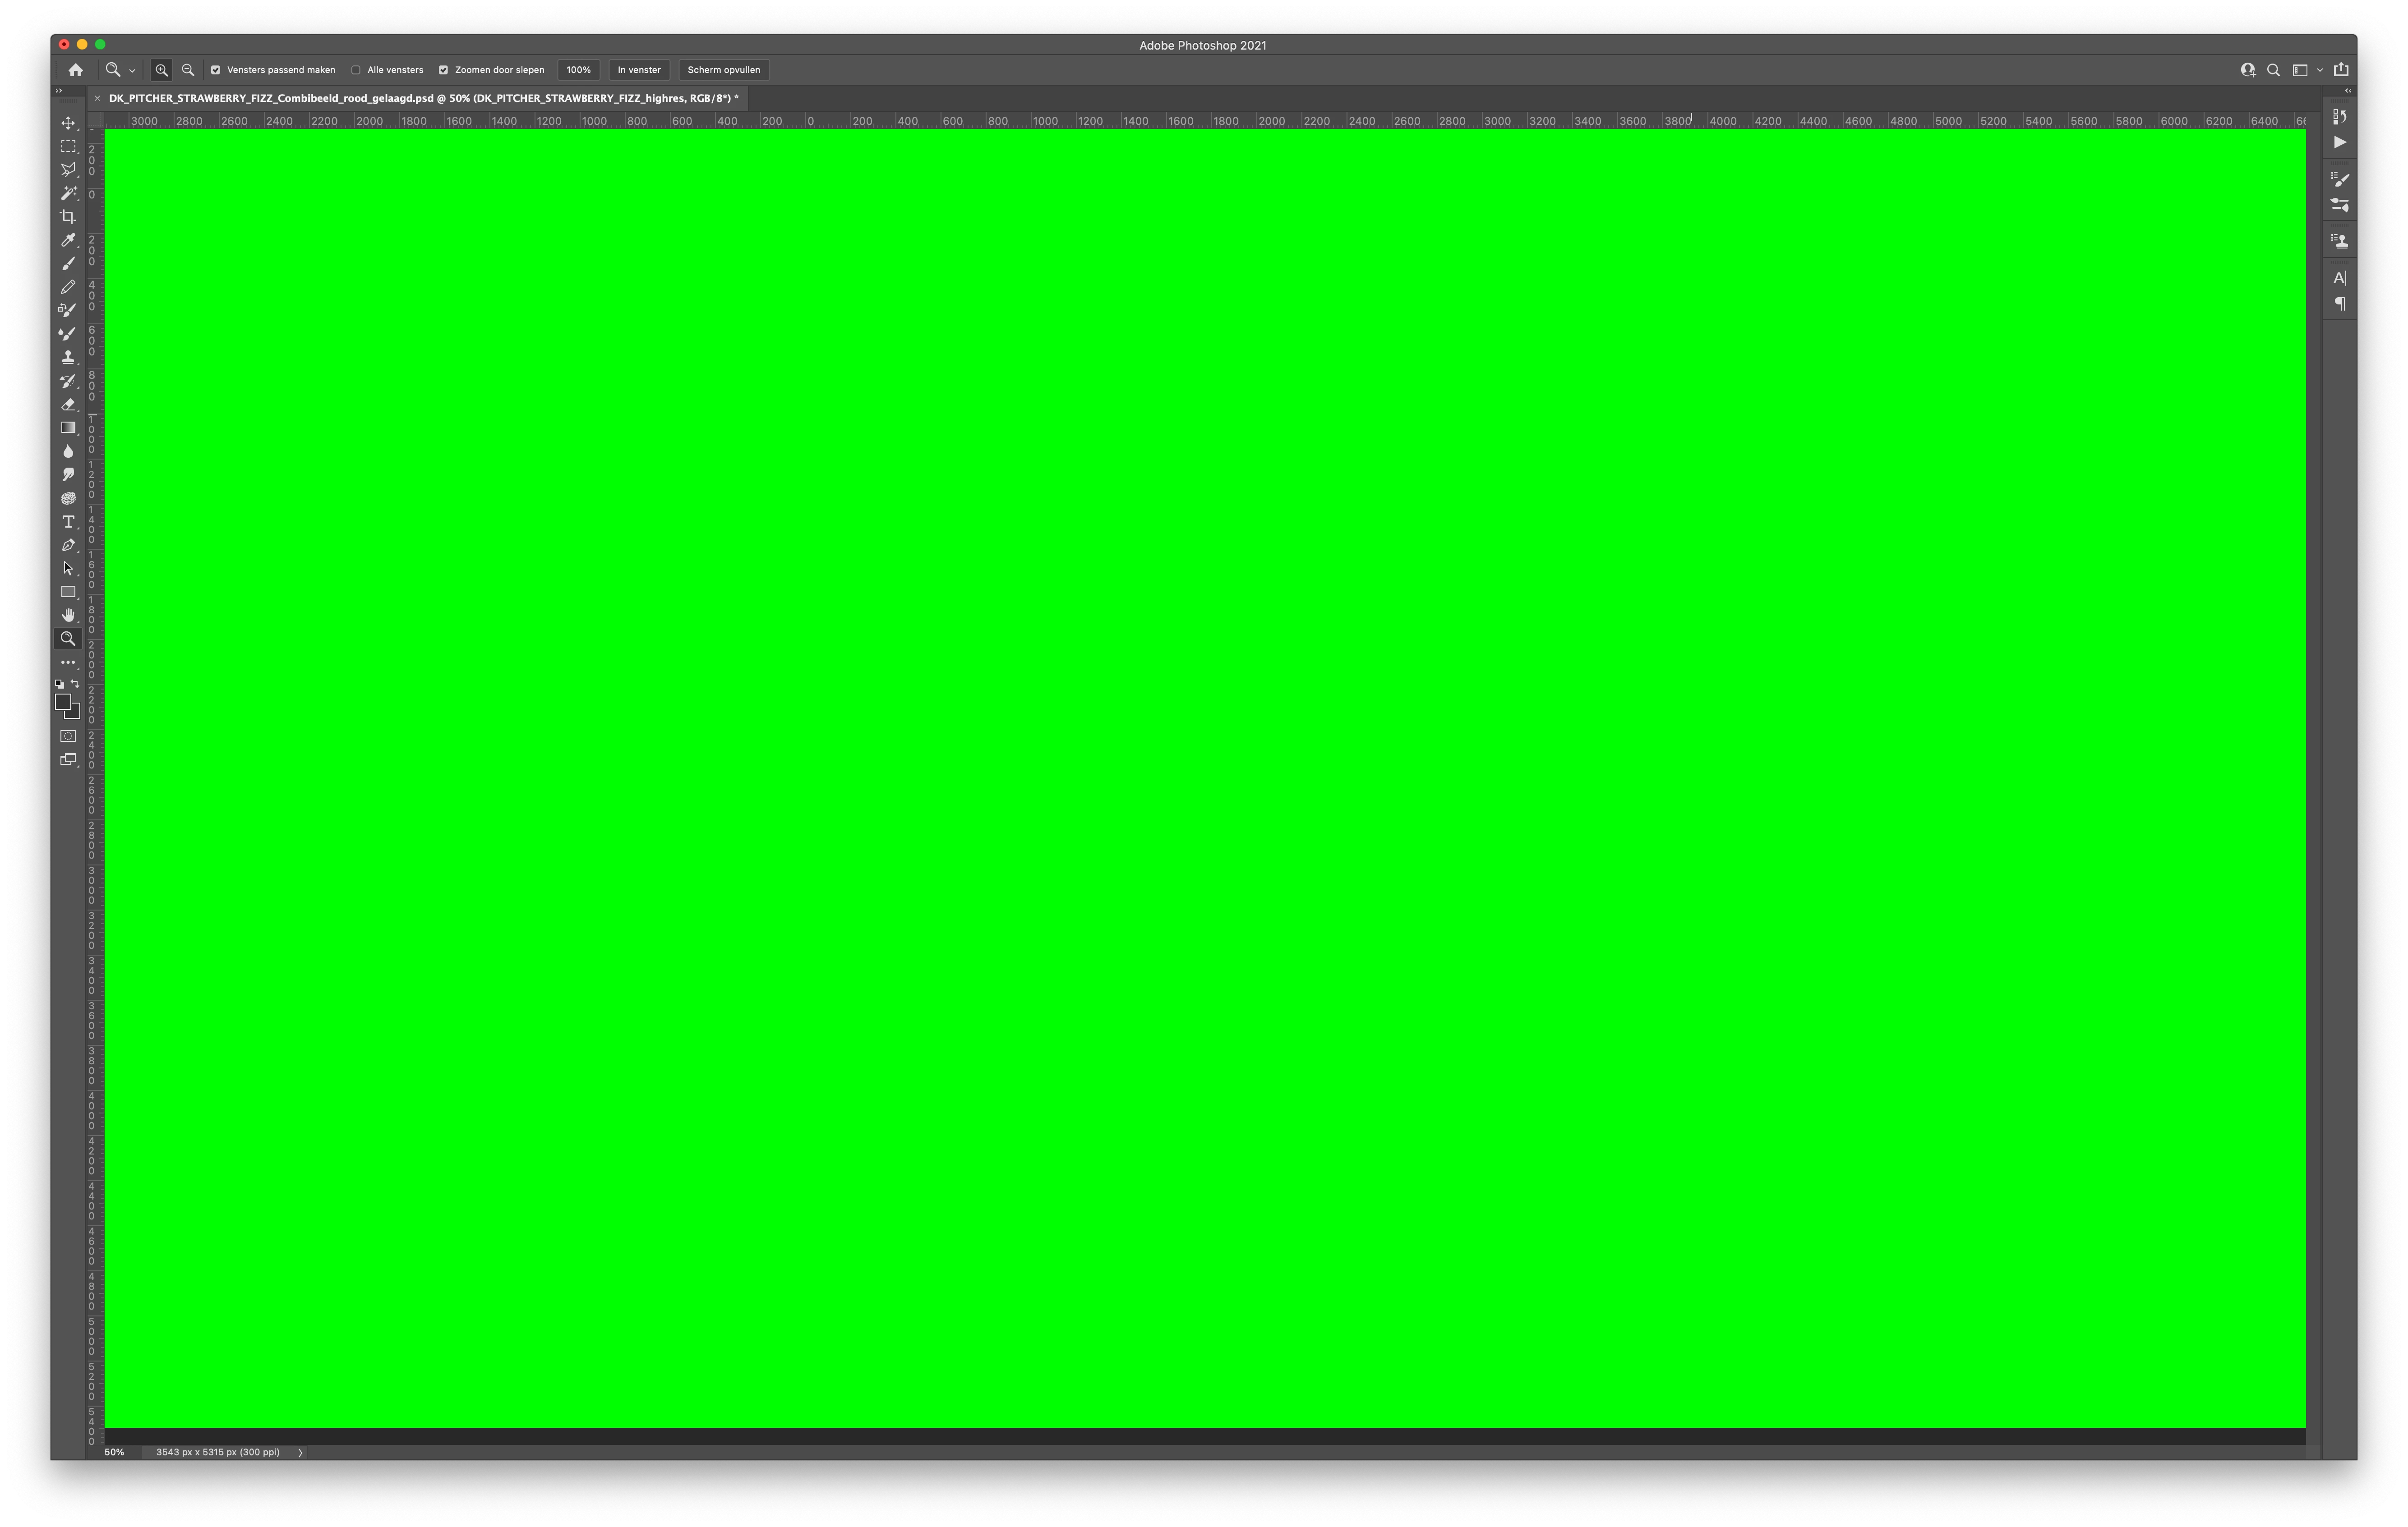Expand the status bar info arrow
The width and height of the screenshot is (2408, 1527).
tap(300, 1452)
